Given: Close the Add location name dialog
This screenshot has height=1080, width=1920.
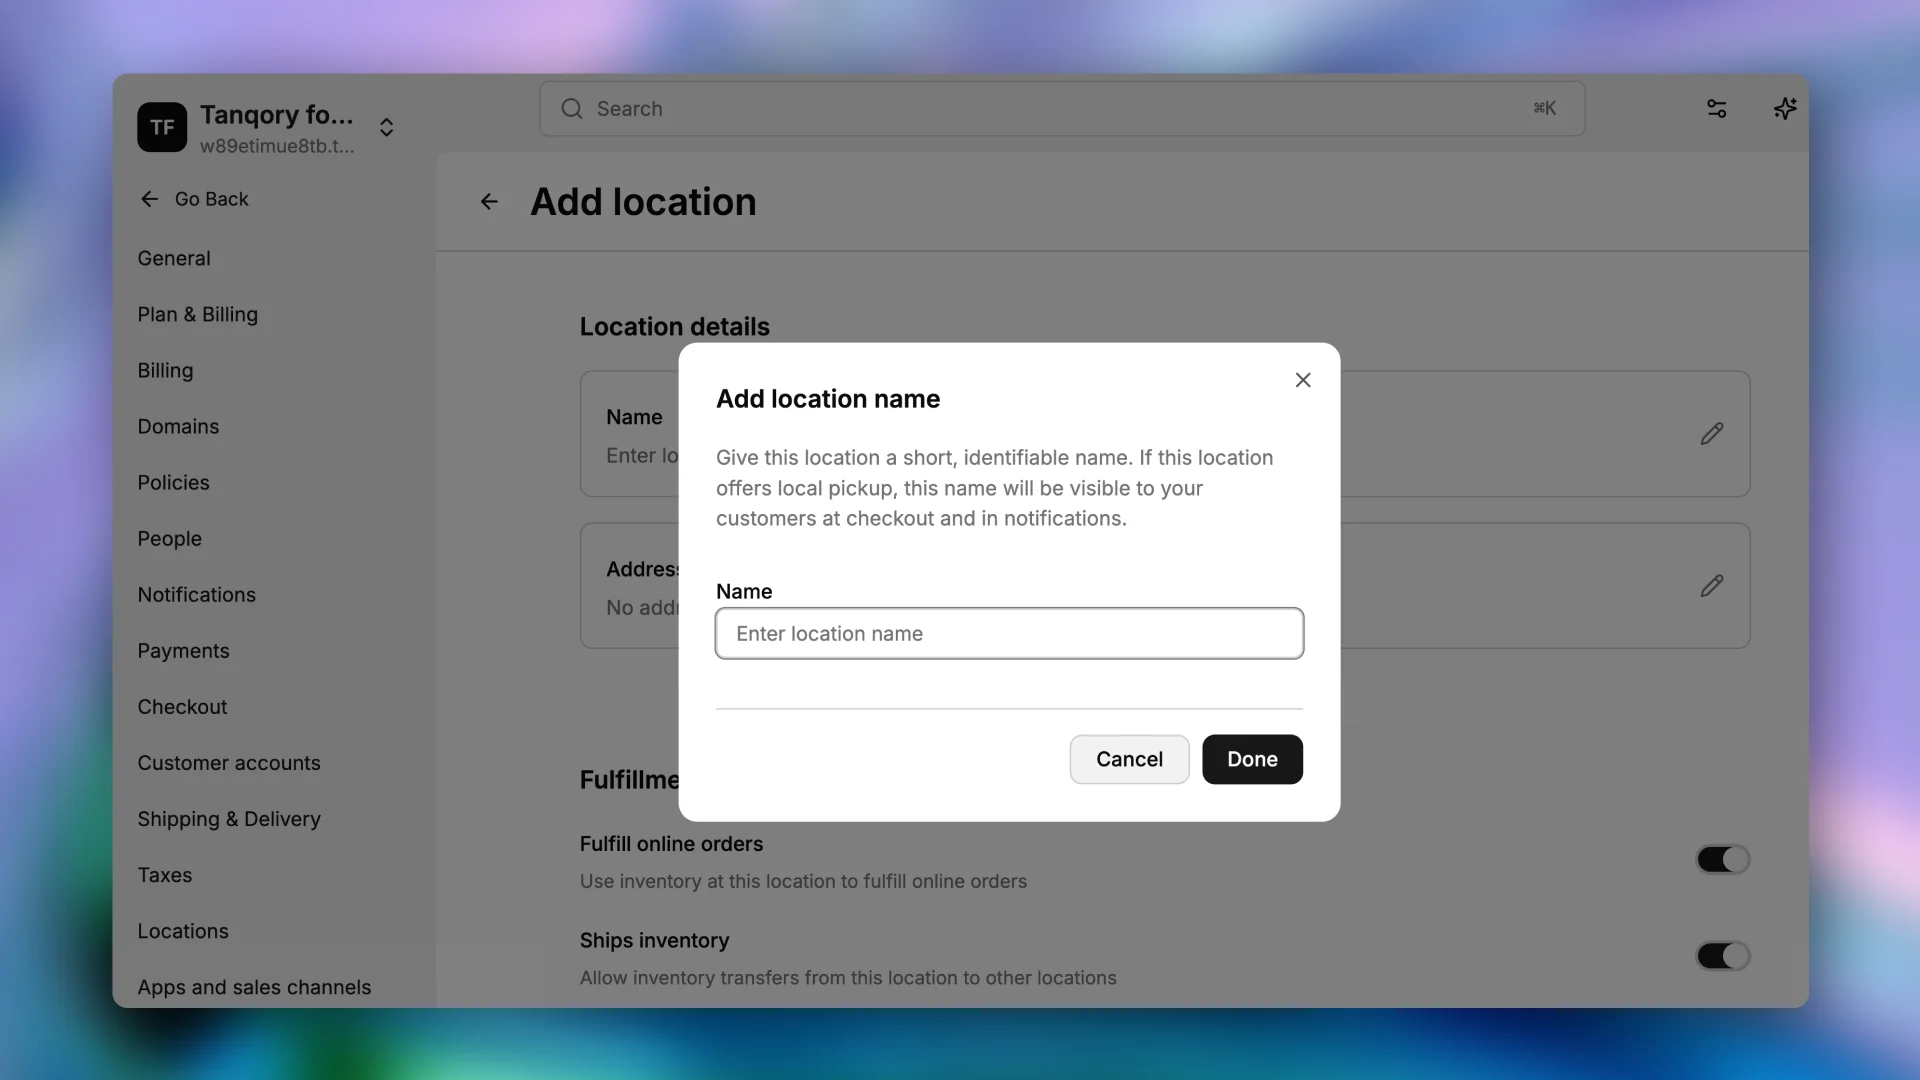Looking at the screenshot, I should click(x=1302, y=380).
